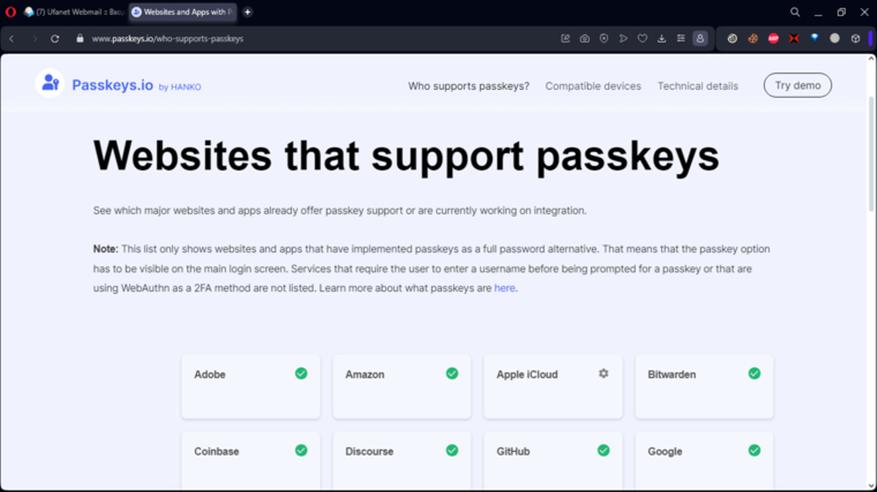Image resolution: width=877 pixels, height=492 pixels.
Task: Open the shield privacy protection icon
Action: [604, 39]
